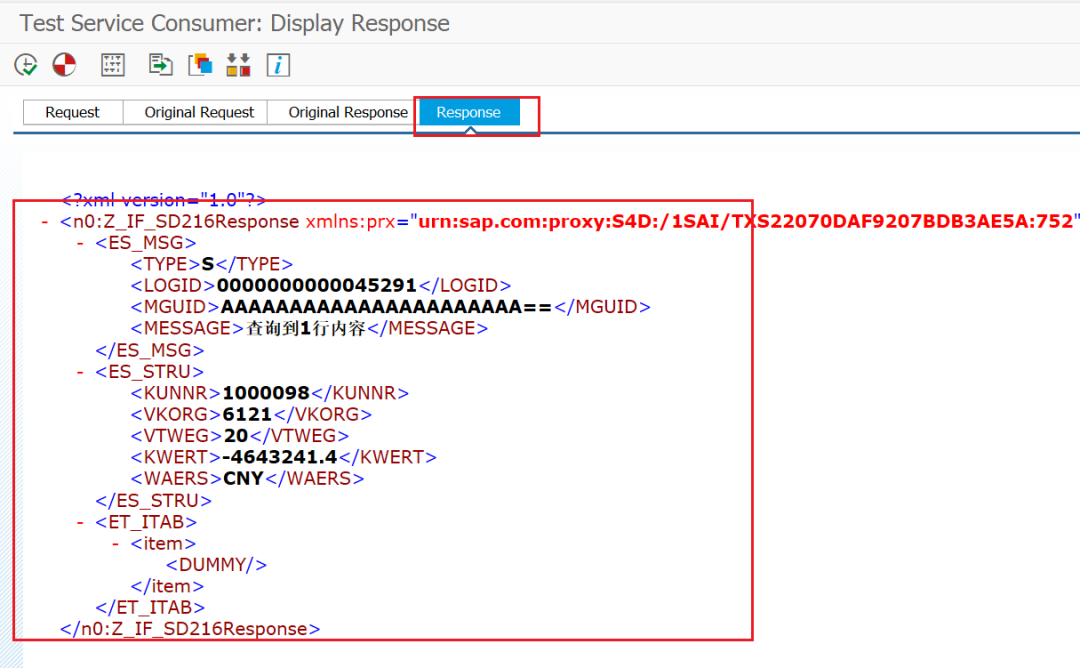
Task: Click the TYPE value S
Action: click(x=208, y=264)
